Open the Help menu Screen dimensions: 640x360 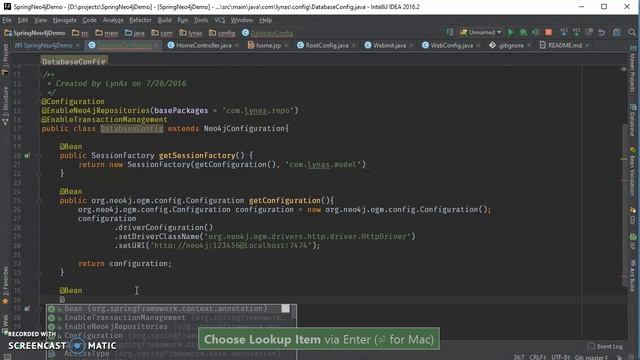265,20
